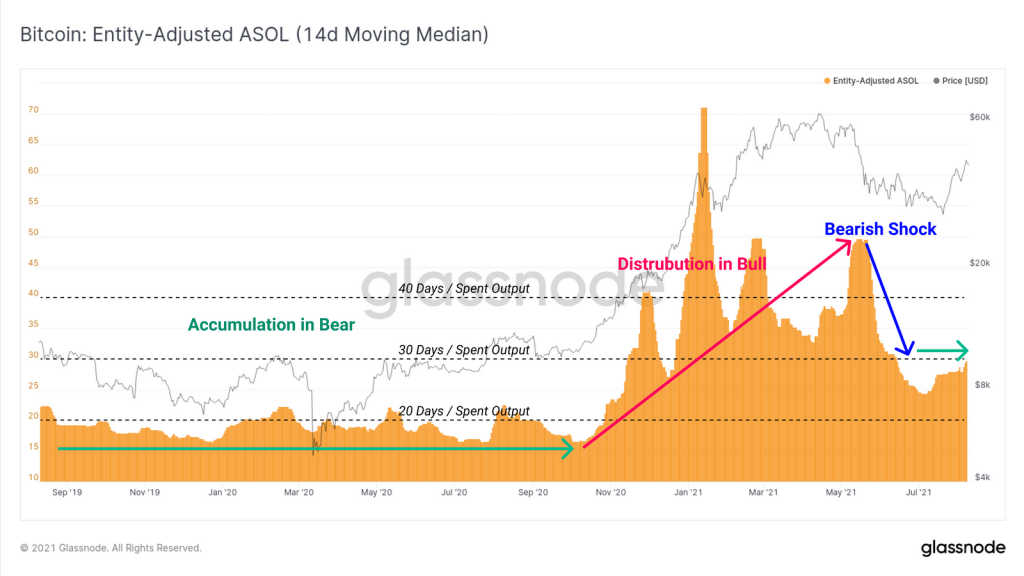Click the green arrowhead ending Accumulation line
Viewport: 1024px width, 576px height.
point(568,448)
